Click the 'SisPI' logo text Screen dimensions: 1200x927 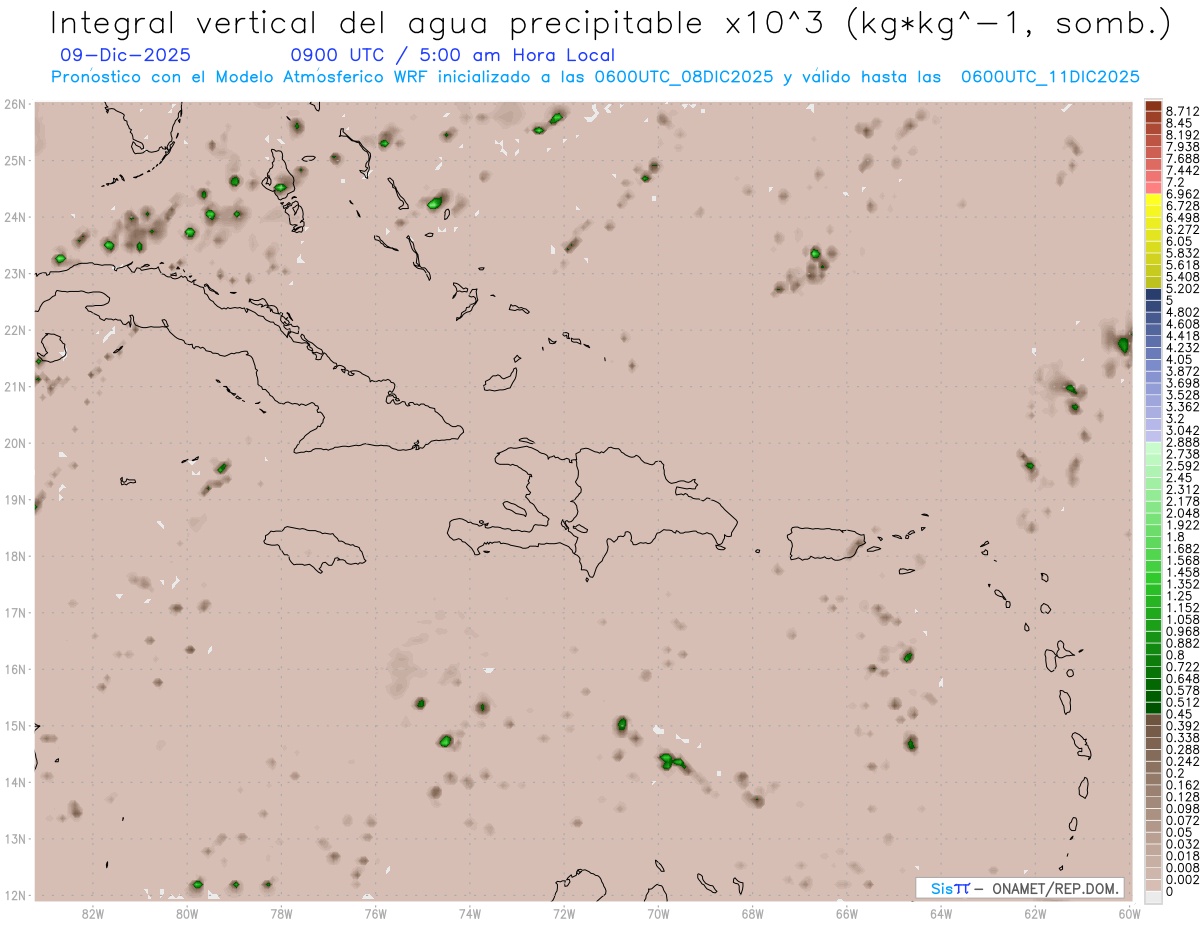950,888
